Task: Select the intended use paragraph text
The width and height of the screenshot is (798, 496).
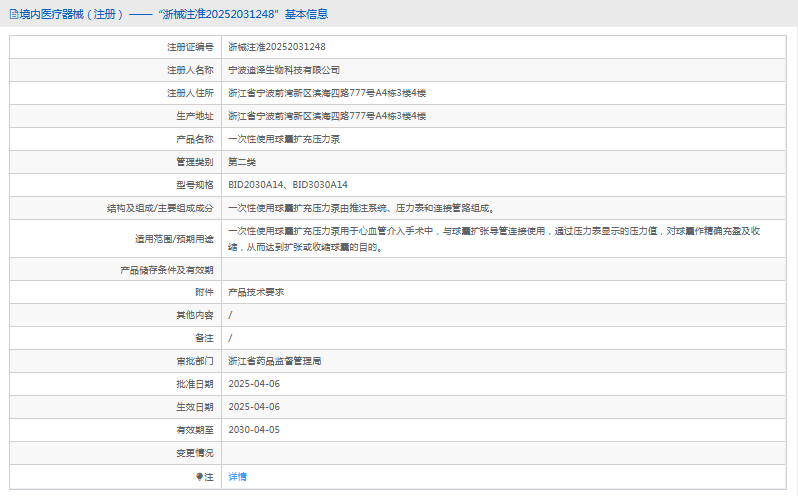Action: (494, 239)
